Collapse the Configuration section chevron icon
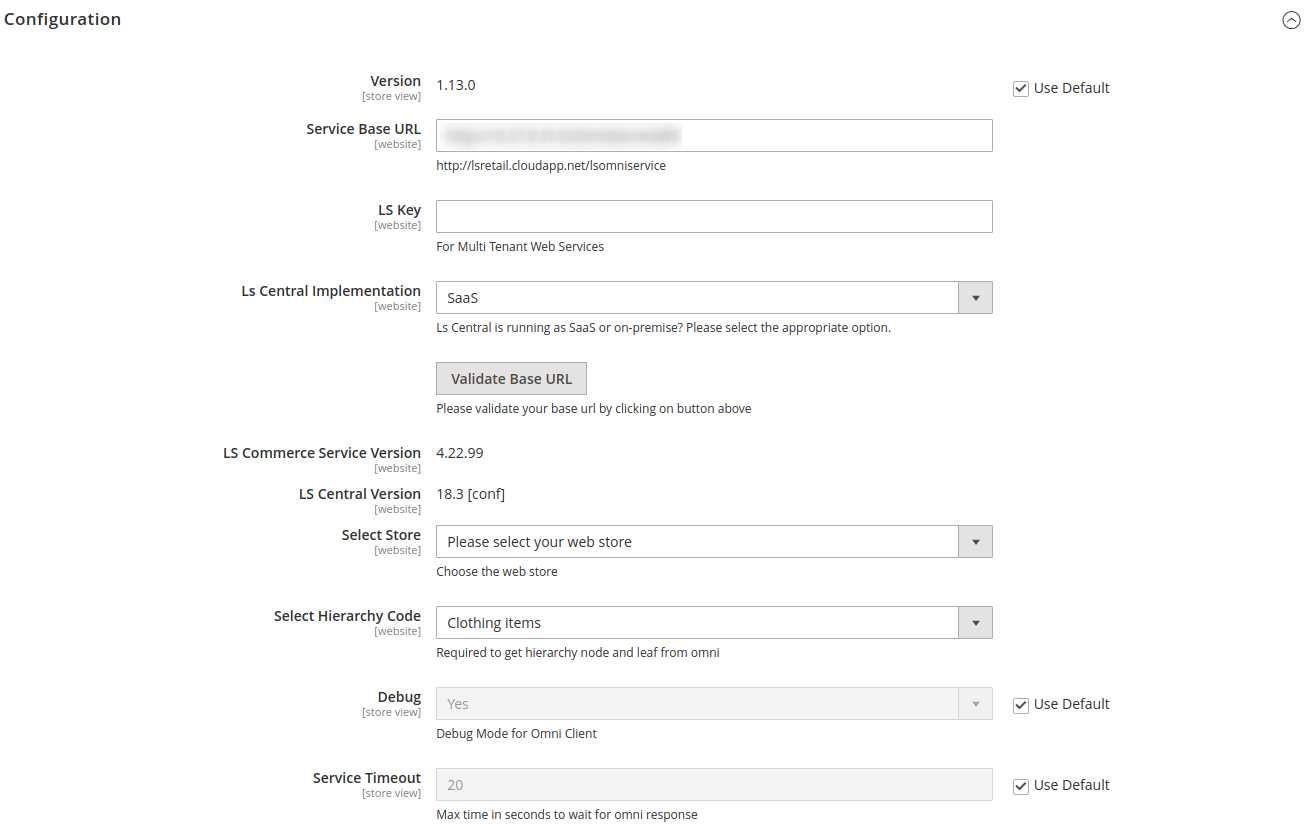This screenshot has height=831, width=1315. tap(1291, 20)
